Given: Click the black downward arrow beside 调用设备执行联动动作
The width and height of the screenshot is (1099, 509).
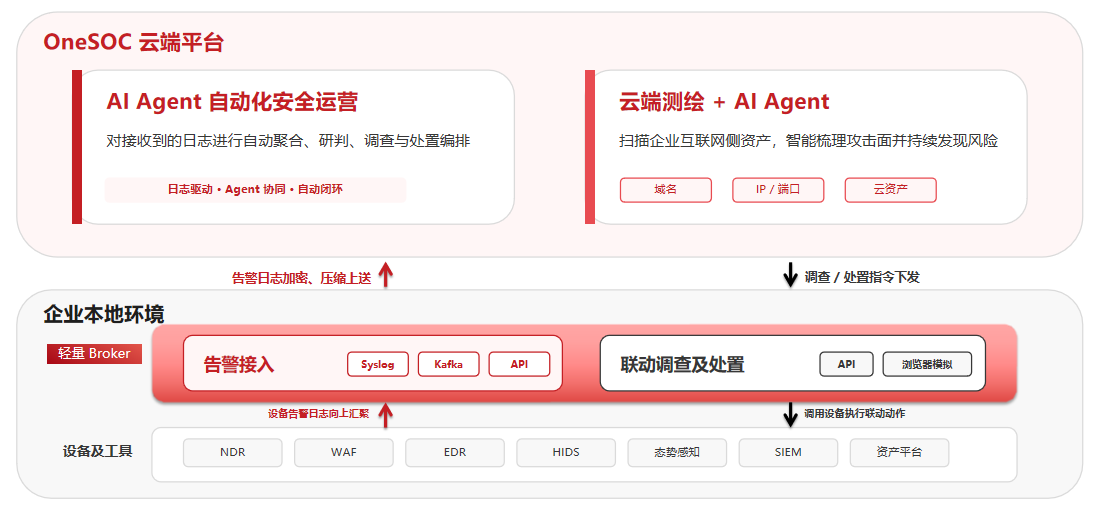Looking at the screenshot, I should (x=790, y=414).
